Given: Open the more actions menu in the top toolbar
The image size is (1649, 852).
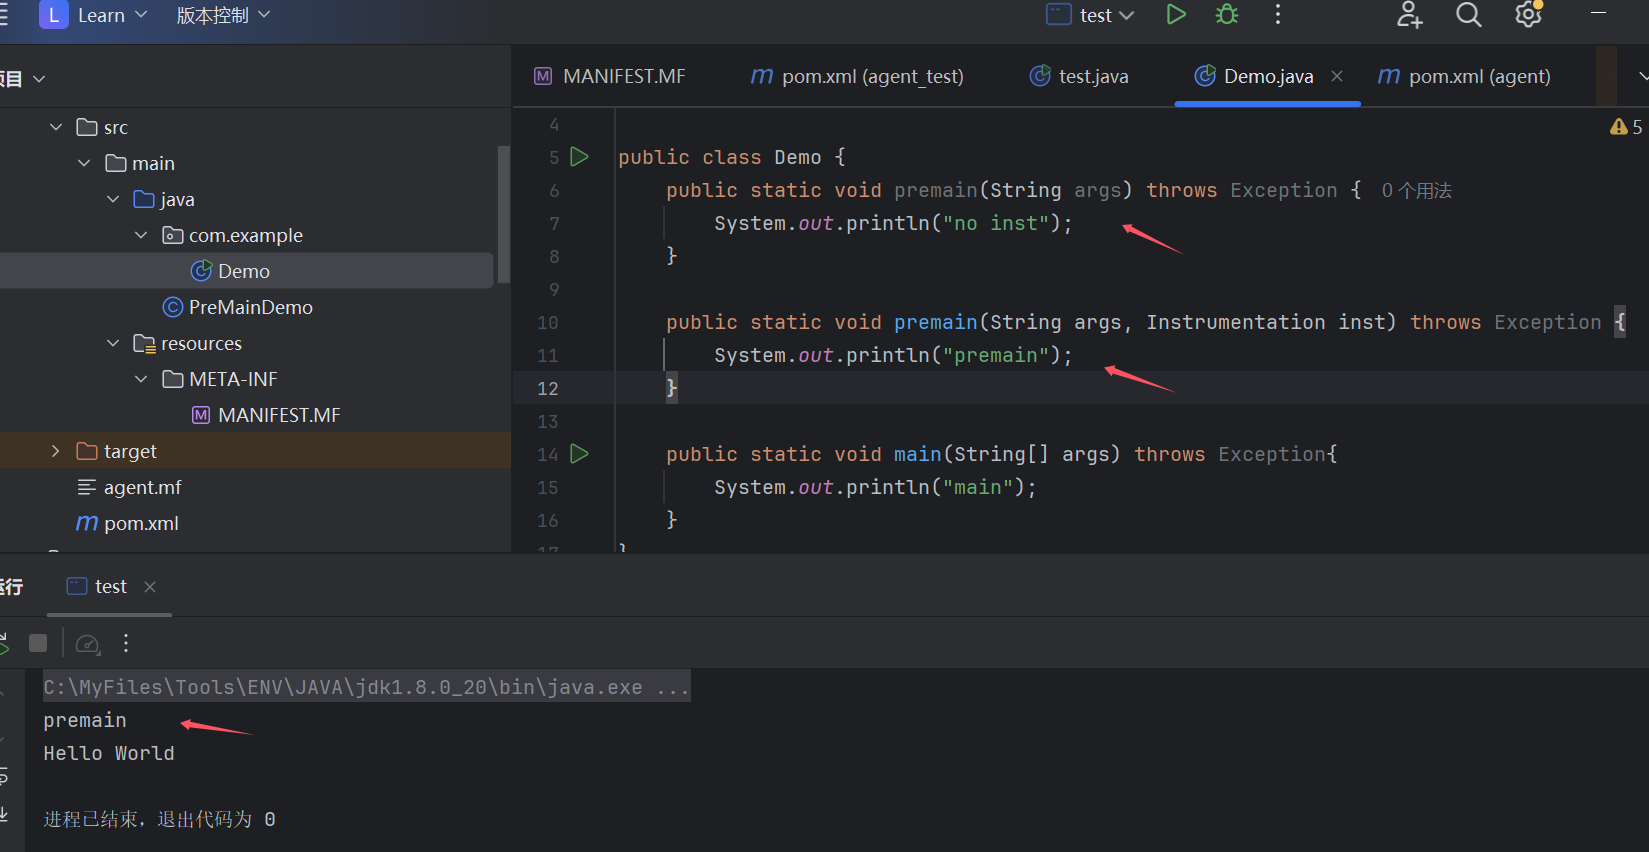Looking at the screenshot, I should pos(1278,15).
